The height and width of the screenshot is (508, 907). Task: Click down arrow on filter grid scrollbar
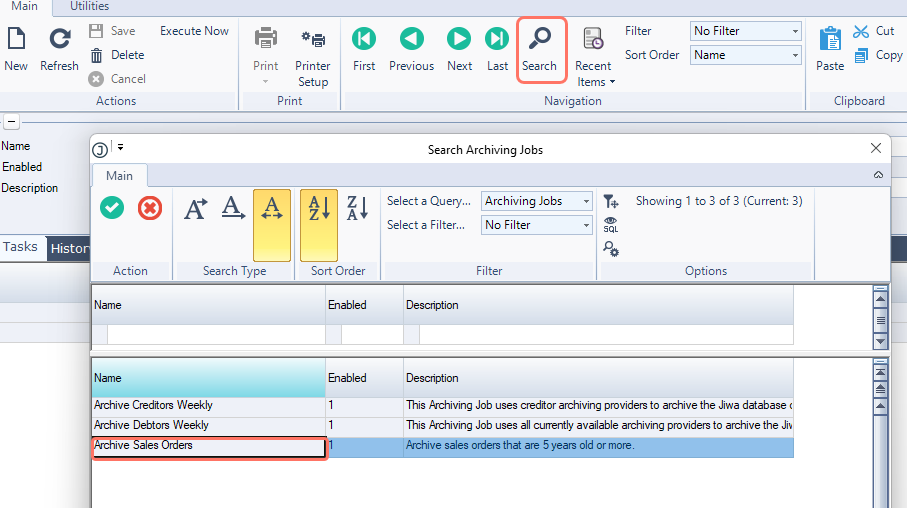pos(880,341)
